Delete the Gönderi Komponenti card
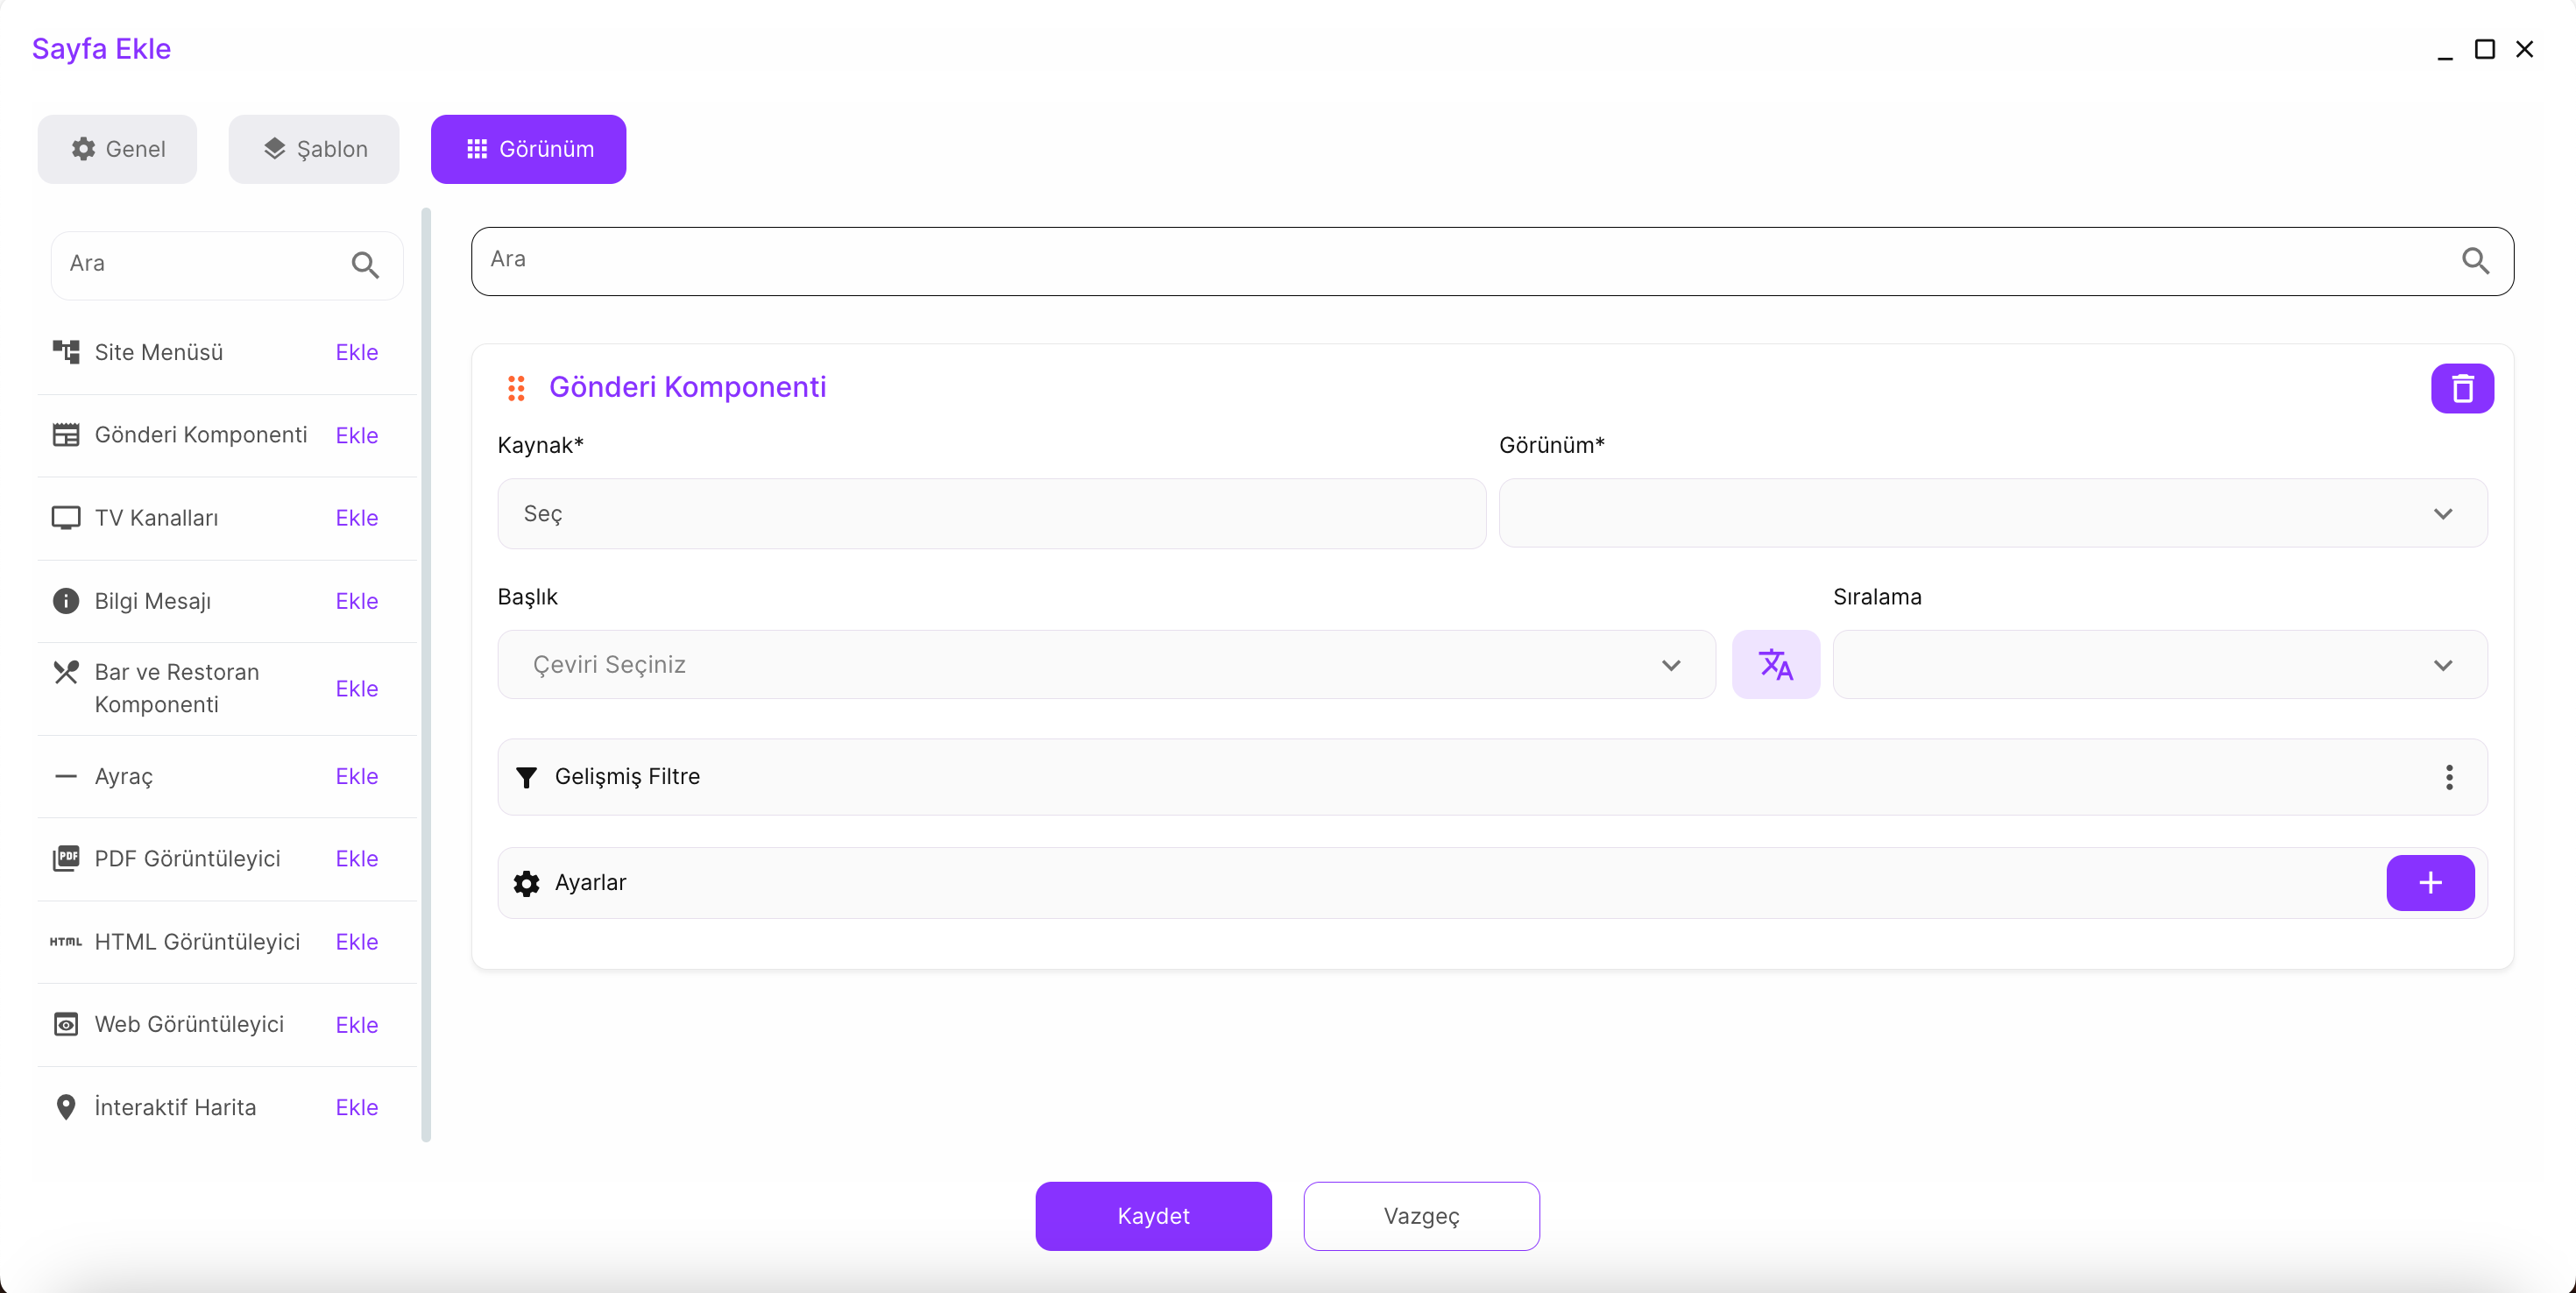 (2461, 388)
